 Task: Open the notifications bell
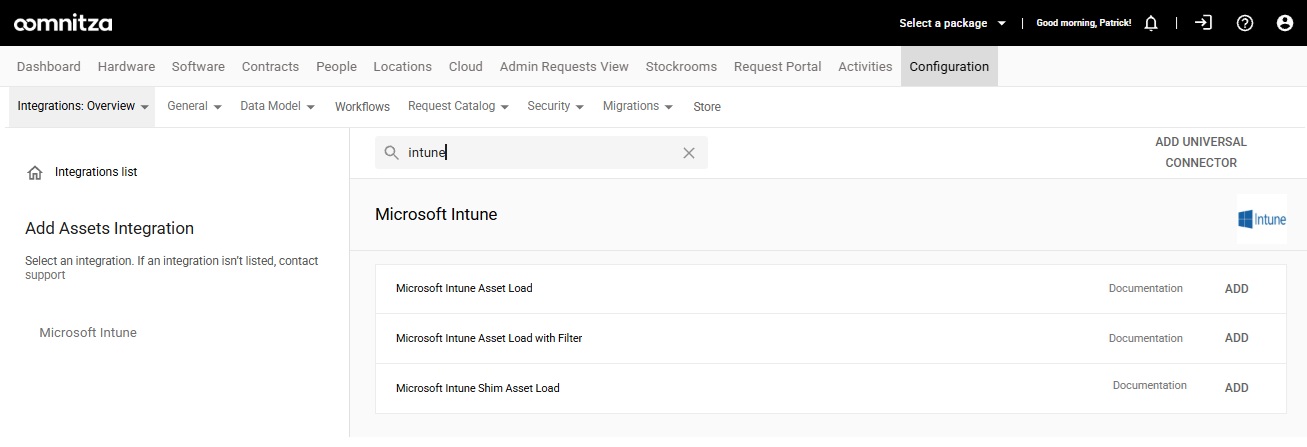(1151, 23)
